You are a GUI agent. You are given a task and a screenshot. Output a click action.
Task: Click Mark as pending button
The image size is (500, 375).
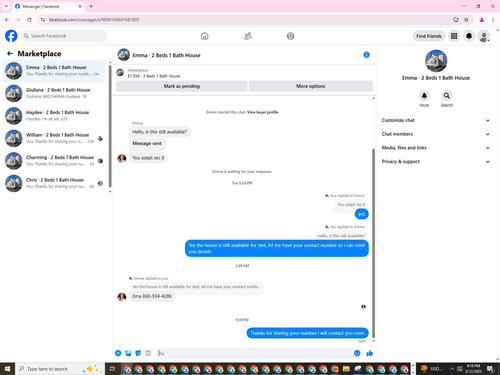pos(182,86)
